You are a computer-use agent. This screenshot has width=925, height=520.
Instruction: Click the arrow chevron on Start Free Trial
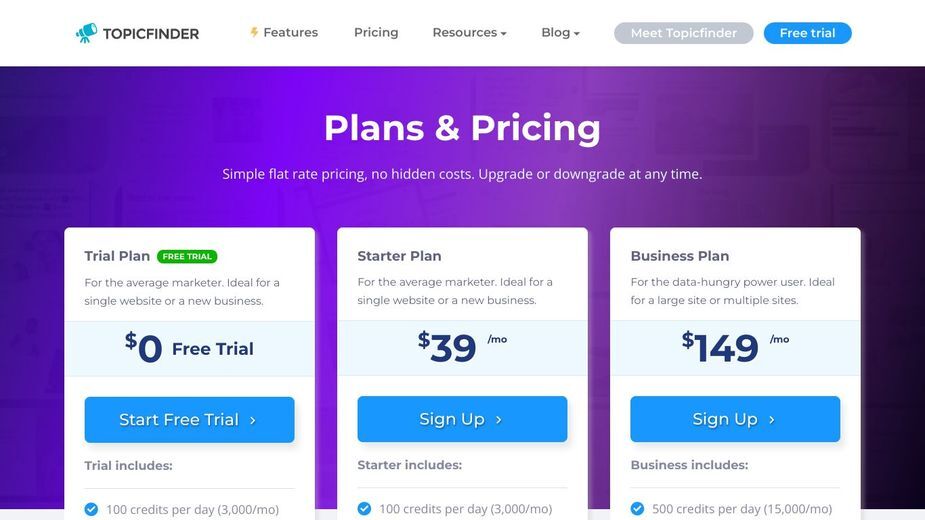(253, 420)
